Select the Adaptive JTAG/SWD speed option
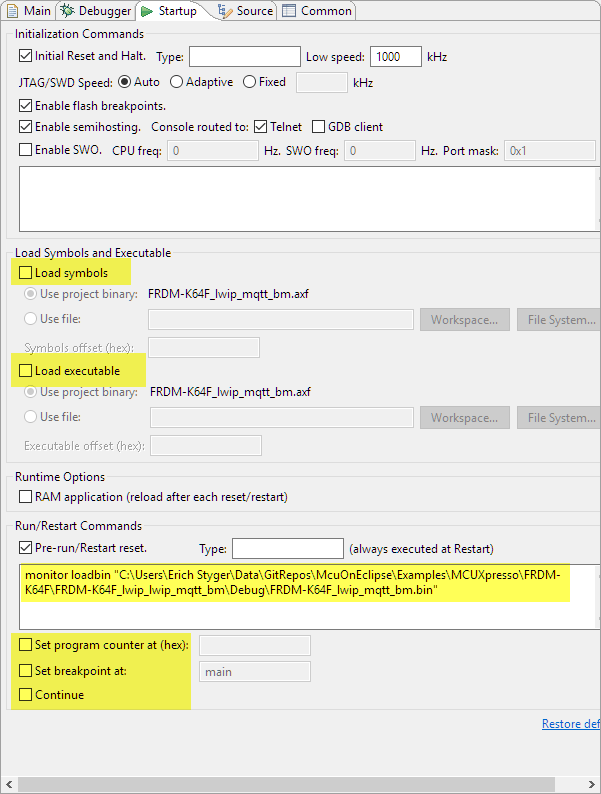The image size is (601, 794). (x=176, y=82)
